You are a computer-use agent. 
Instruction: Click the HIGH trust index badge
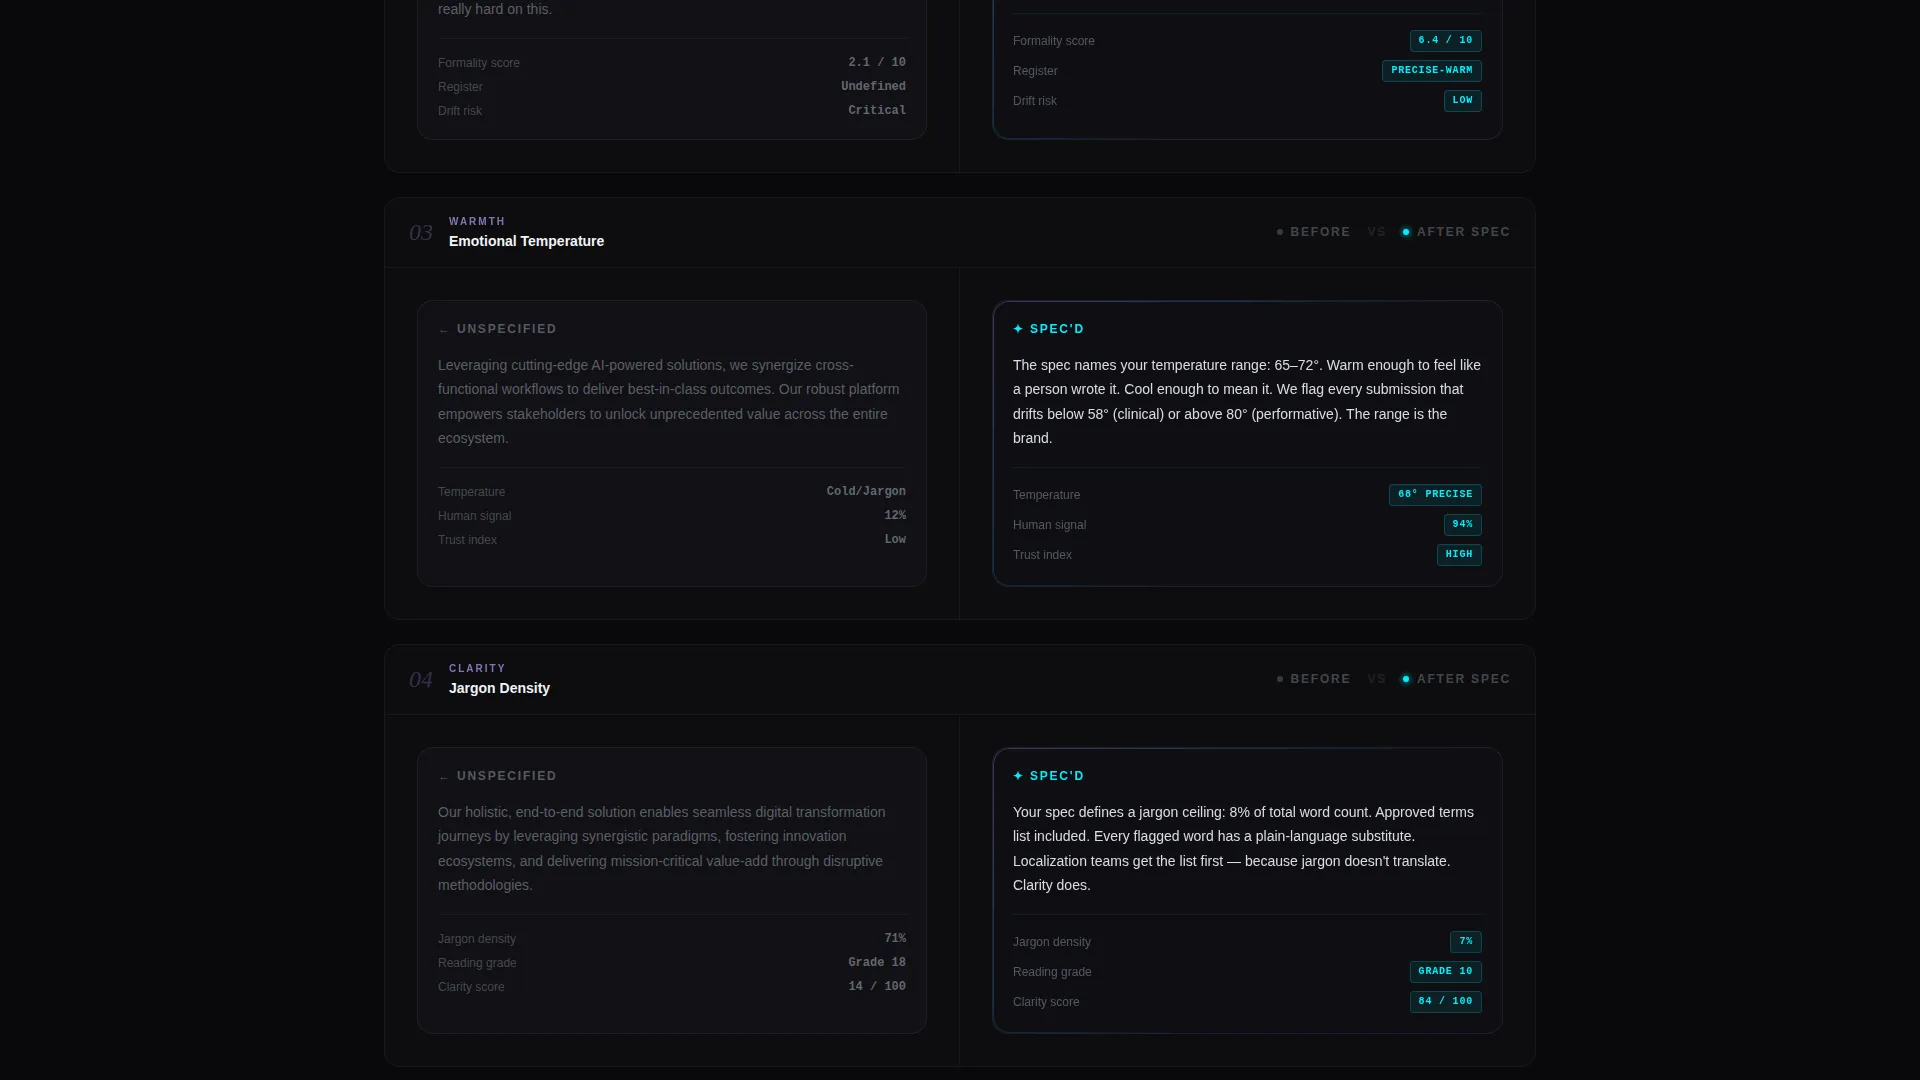1459,555
